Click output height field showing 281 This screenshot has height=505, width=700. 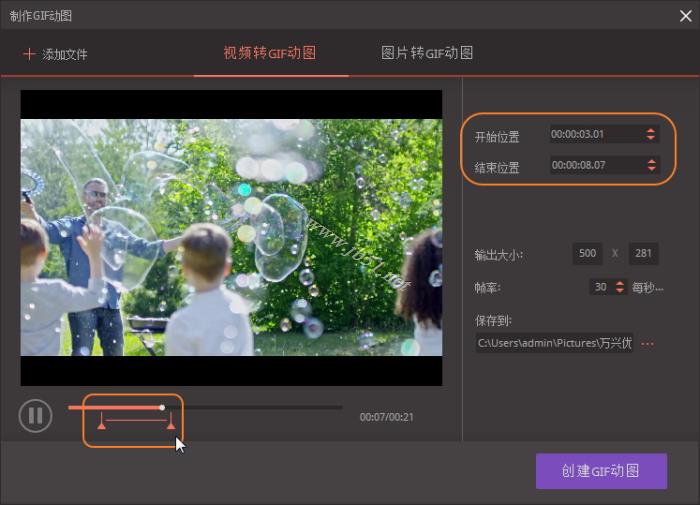tap(643, 254)
